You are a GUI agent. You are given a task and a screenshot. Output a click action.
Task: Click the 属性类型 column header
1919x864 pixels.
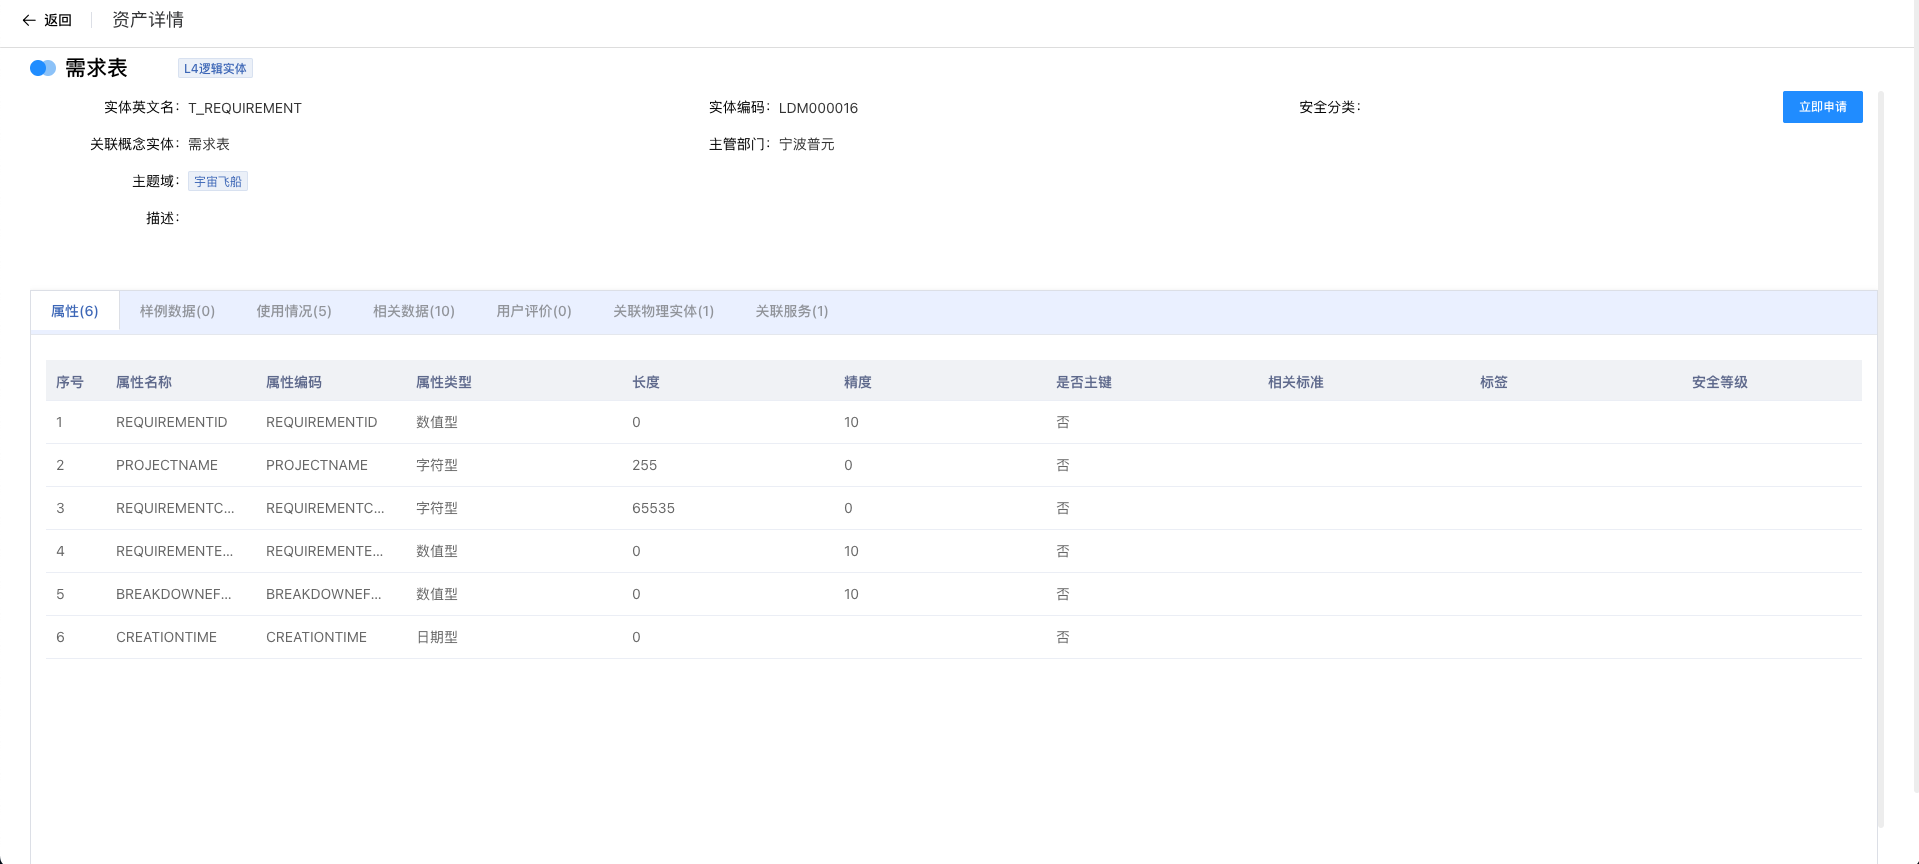444,382
